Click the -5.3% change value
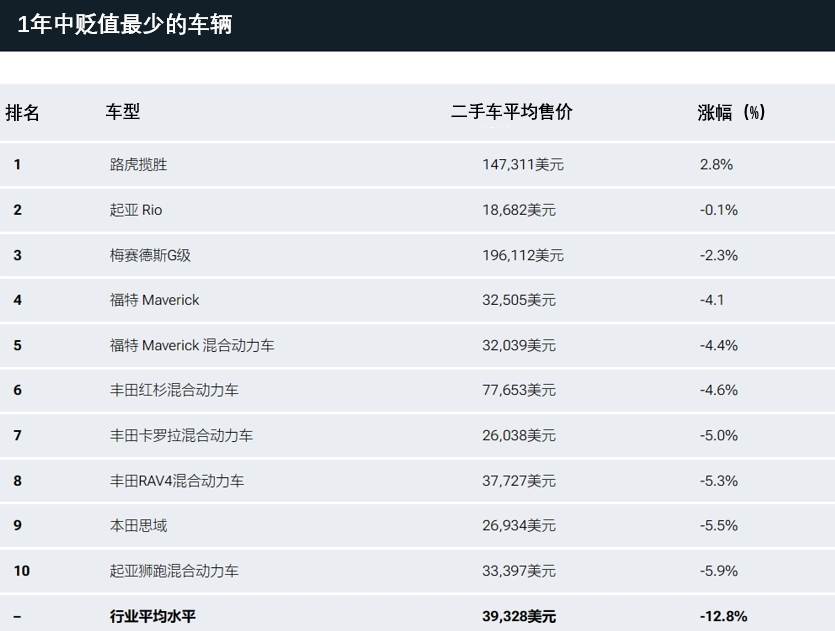The width and height of the screenshot is (835, 631). tap(719, 481)
